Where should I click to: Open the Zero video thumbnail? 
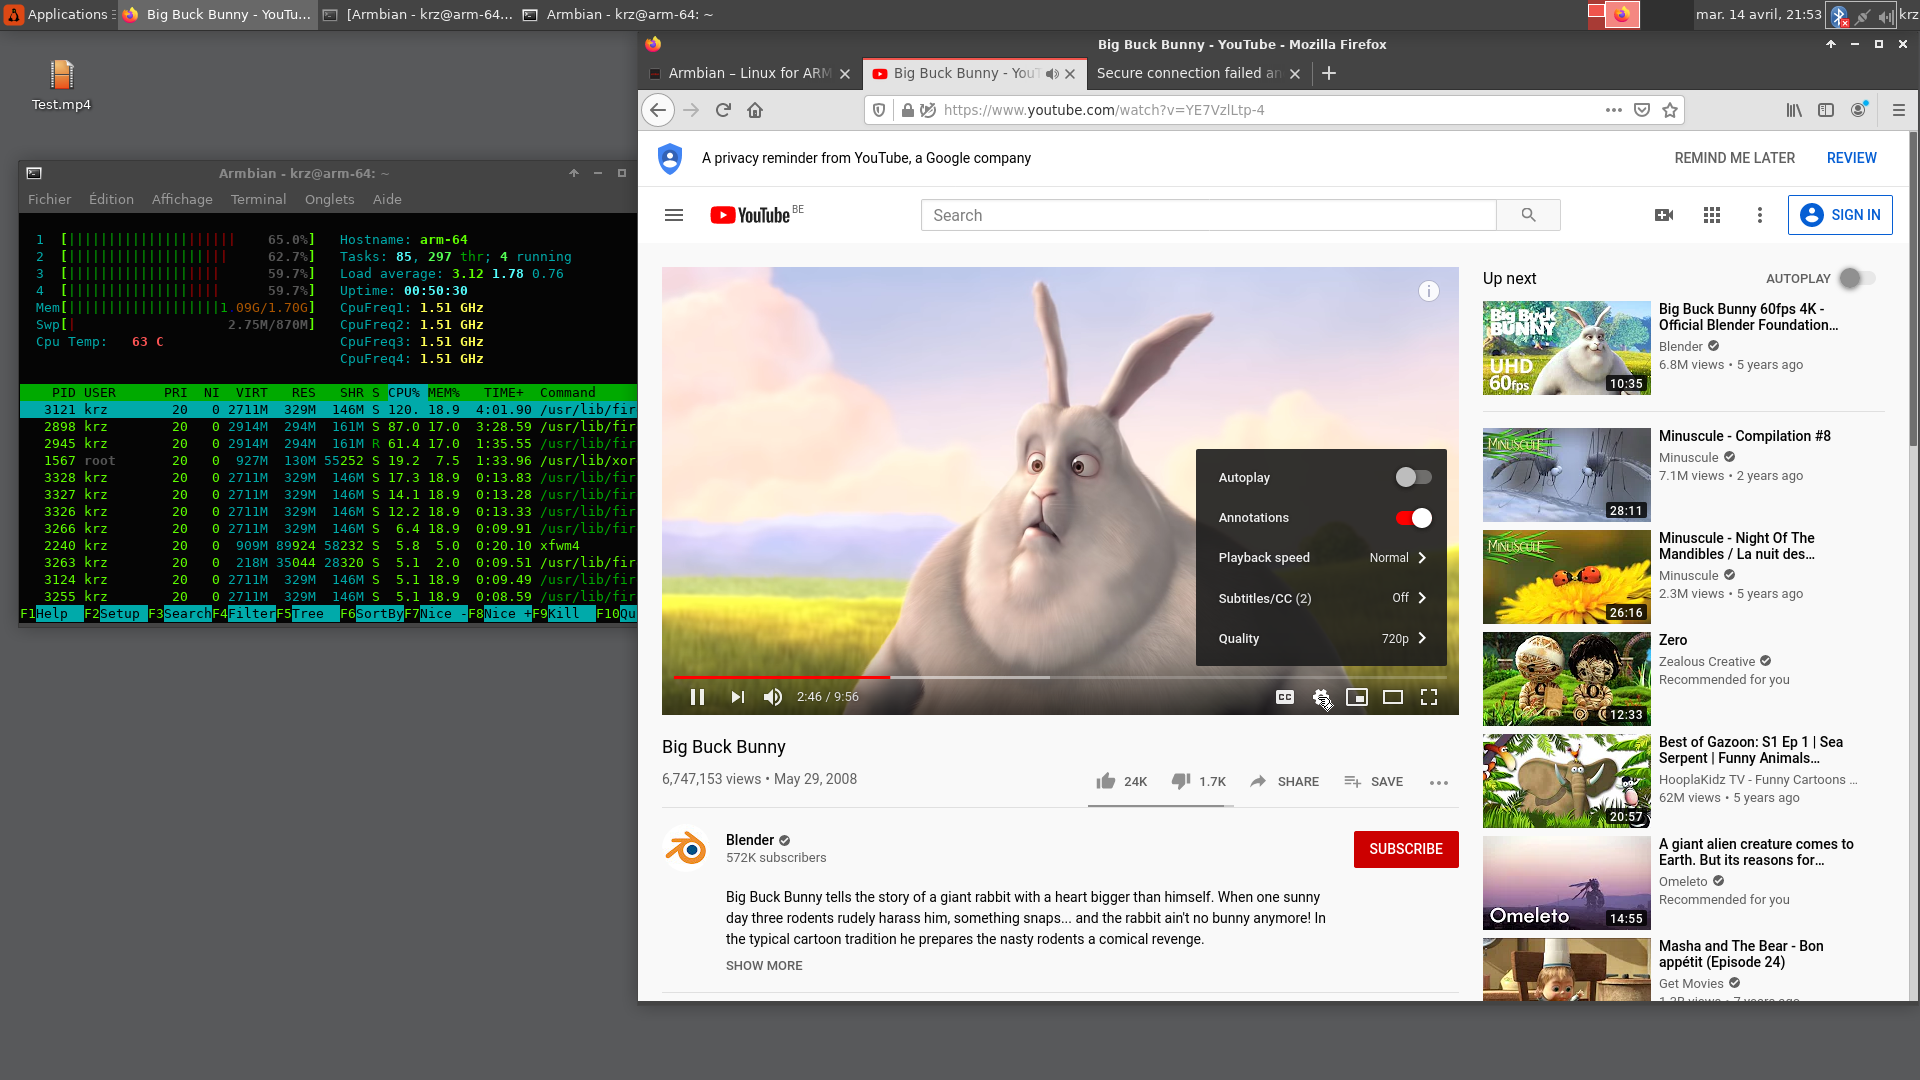pos(1567,679)
